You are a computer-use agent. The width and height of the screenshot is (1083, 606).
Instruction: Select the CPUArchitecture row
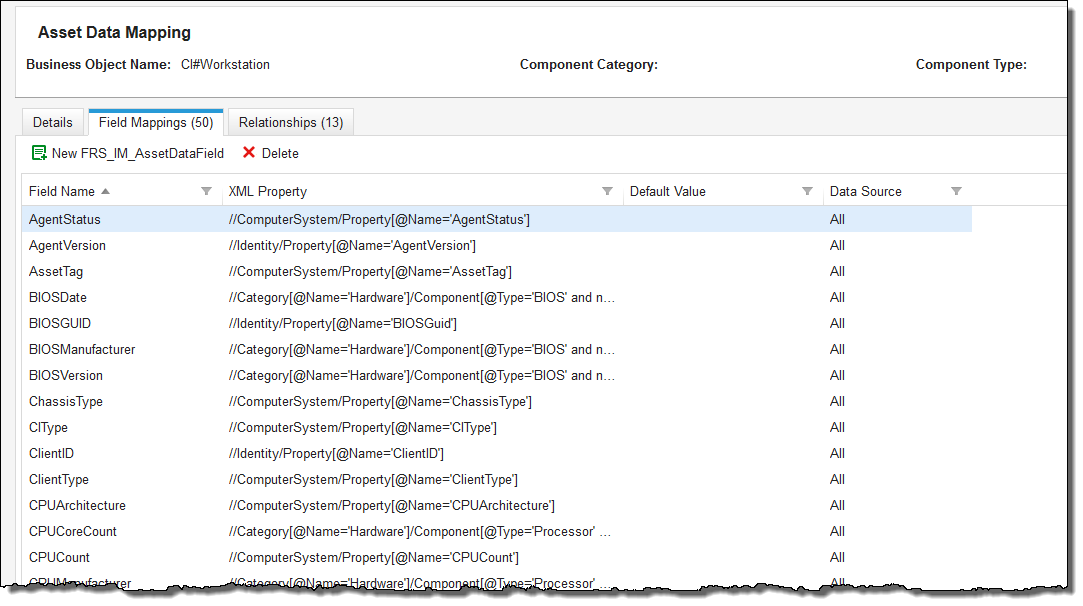tap(77, 505)
